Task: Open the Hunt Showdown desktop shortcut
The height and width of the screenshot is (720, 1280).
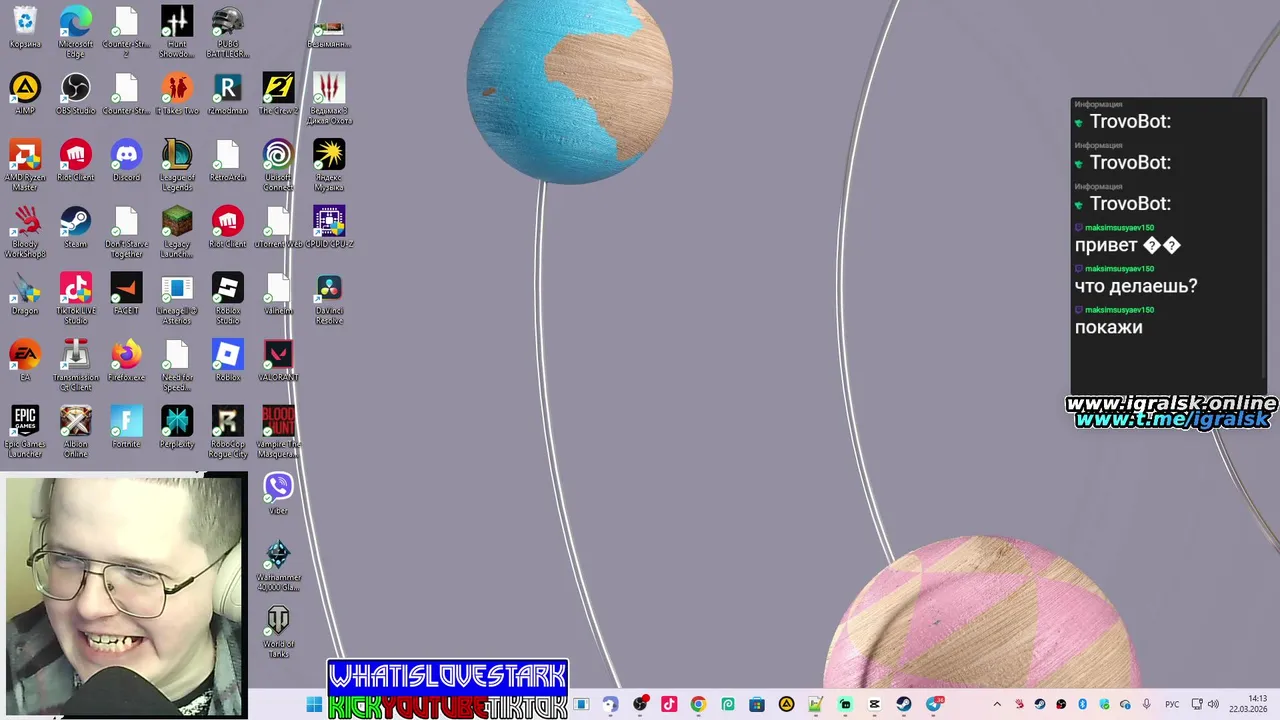Action: [177, 32]
